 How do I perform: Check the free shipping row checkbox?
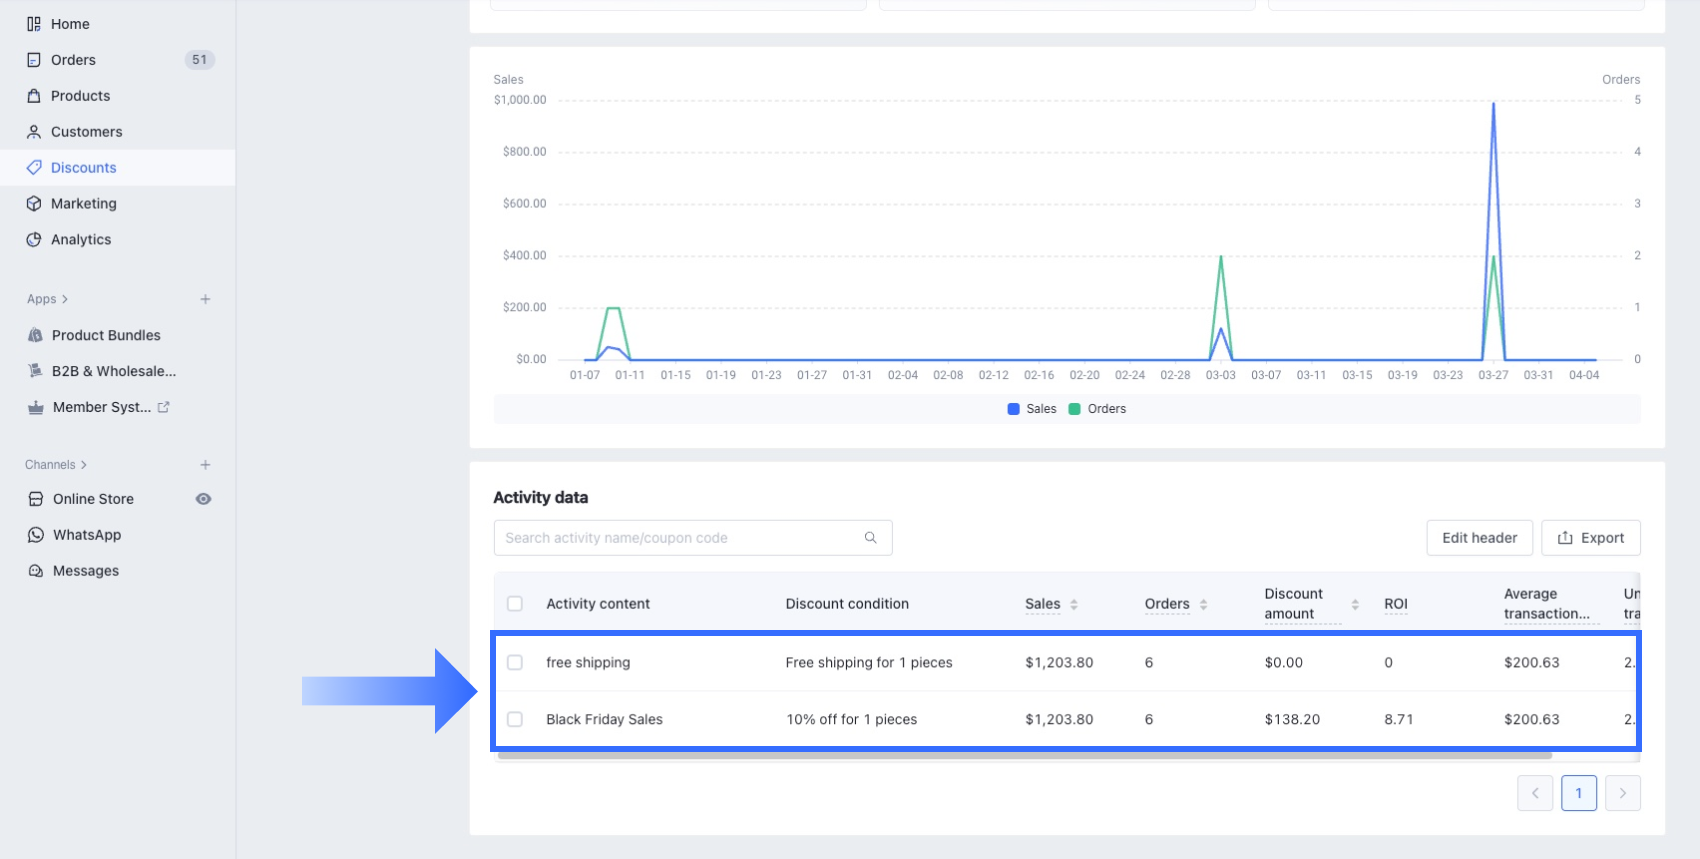coord(515,662)
